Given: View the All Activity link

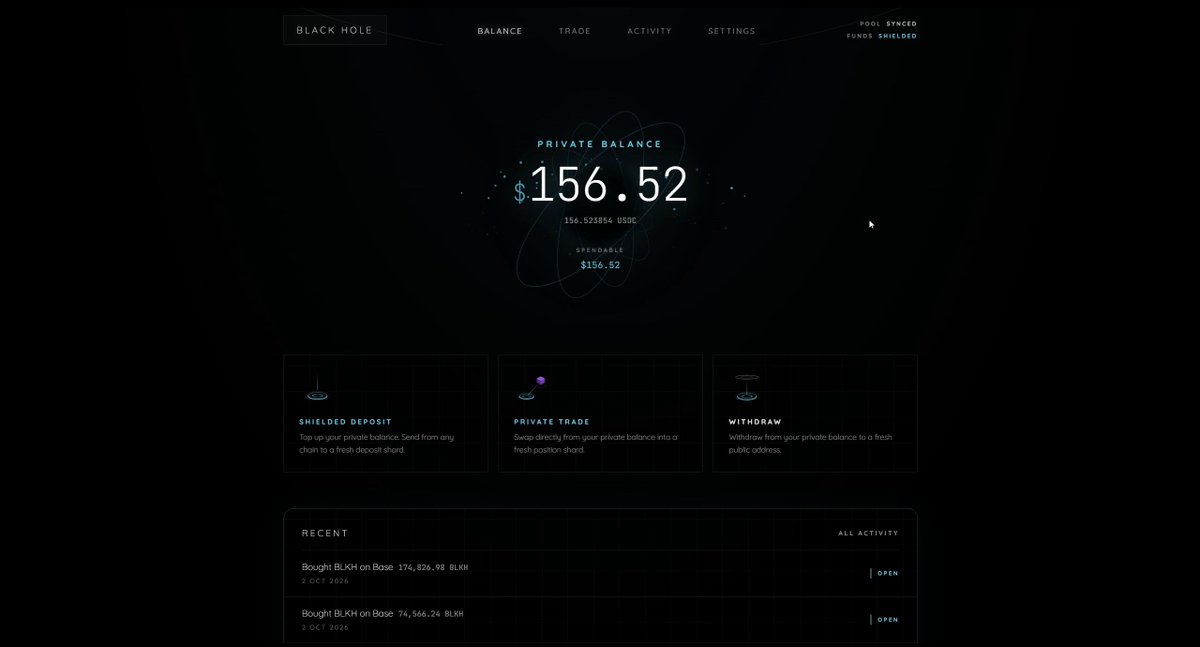Looking at the screenshot, I should 868,533.
